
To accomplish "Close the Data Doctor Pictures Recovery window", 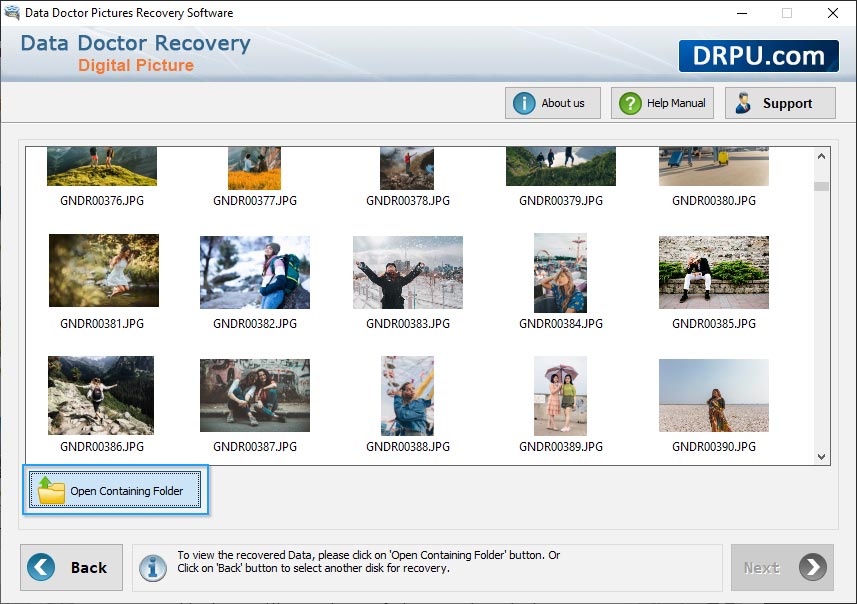I will tap(832, 13).
